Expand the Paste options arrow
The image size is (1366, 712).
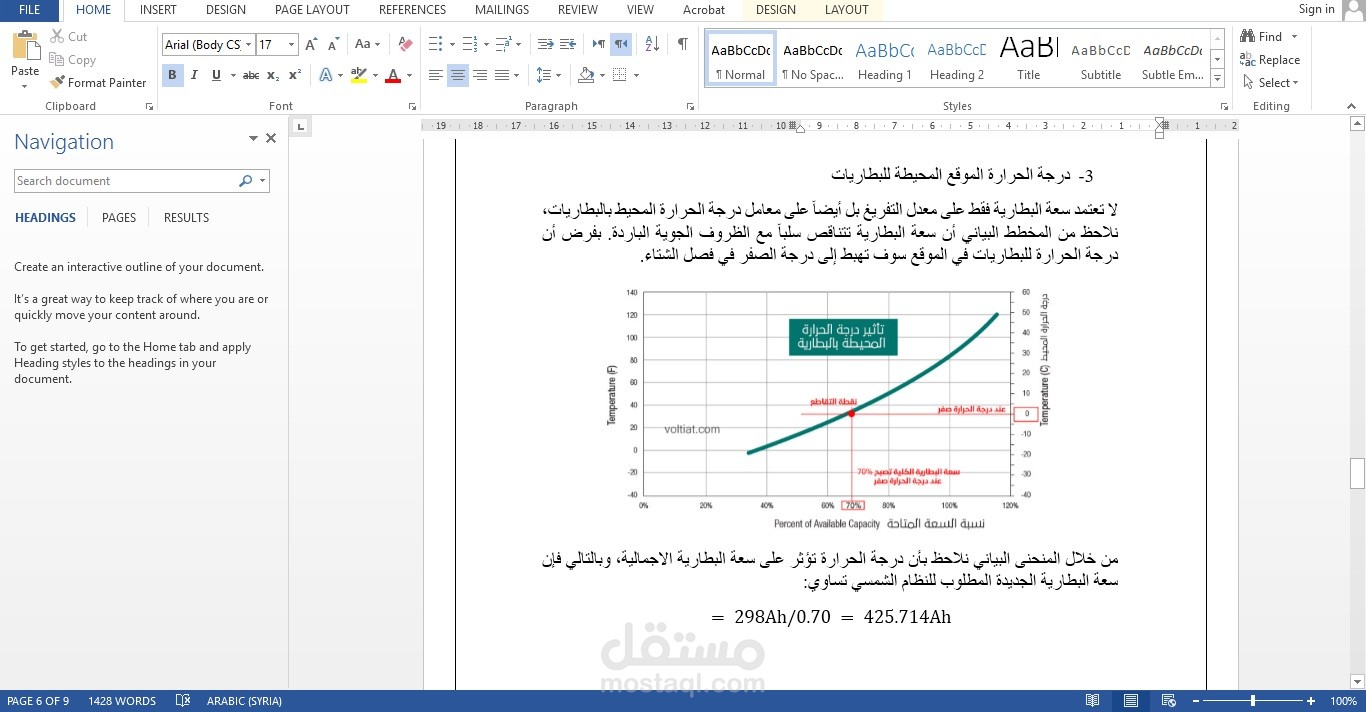tap(25, 86)
